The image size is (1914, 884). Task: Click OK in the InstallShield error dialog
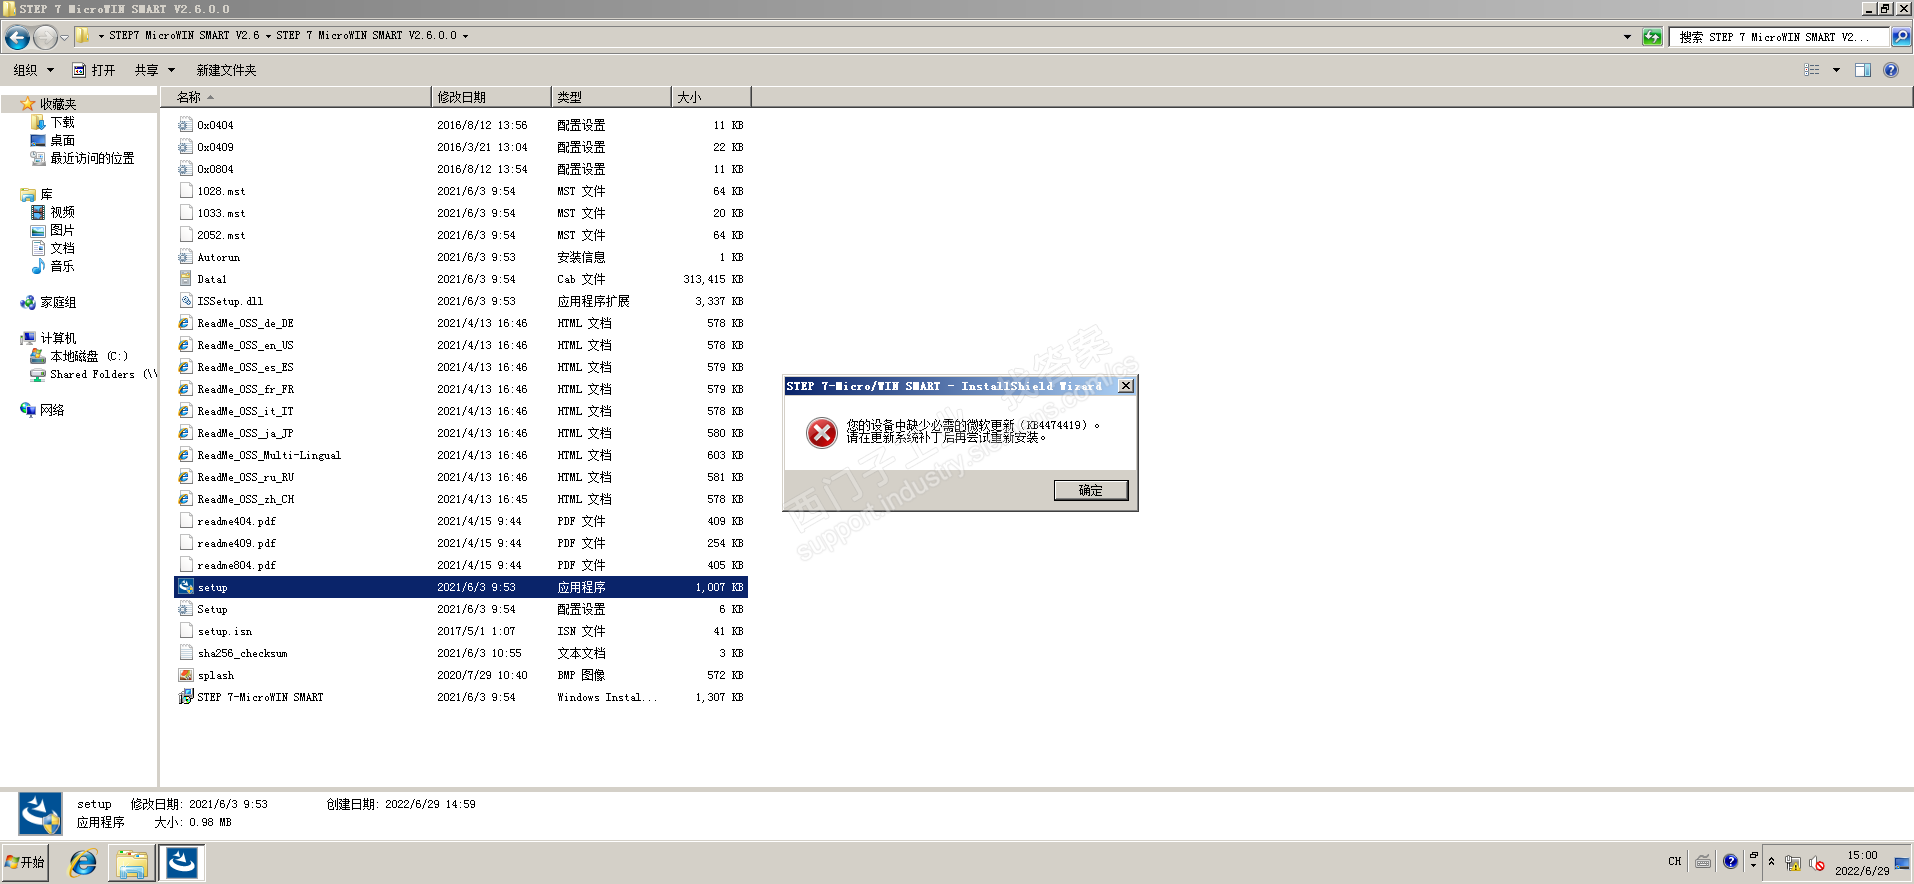[x=1091, y=490]
